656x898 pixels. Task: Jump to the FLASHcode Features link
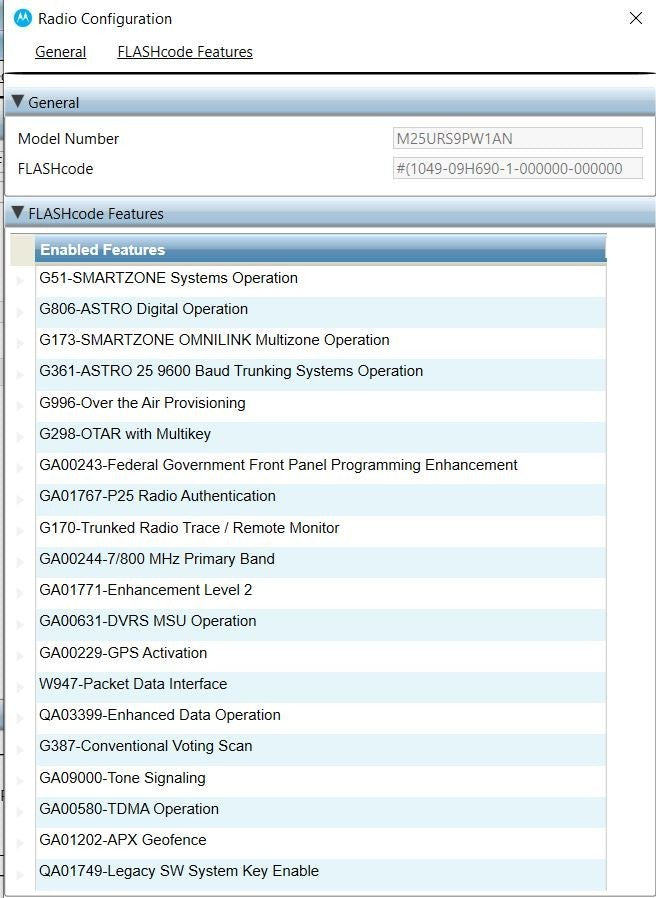tap(185, 52)
